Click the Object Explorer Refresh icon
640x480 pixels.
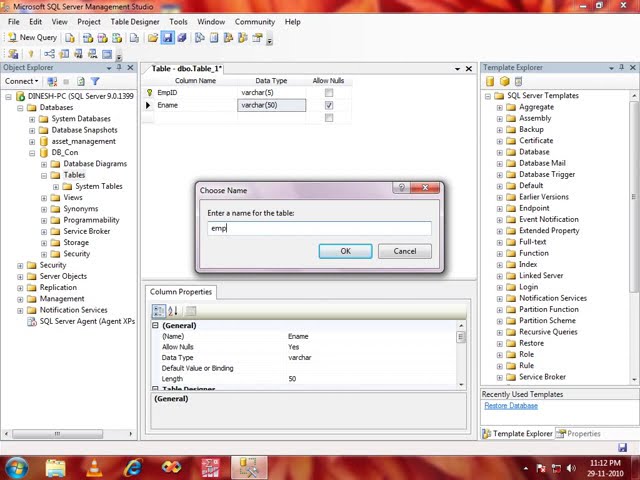pos(81,81)
